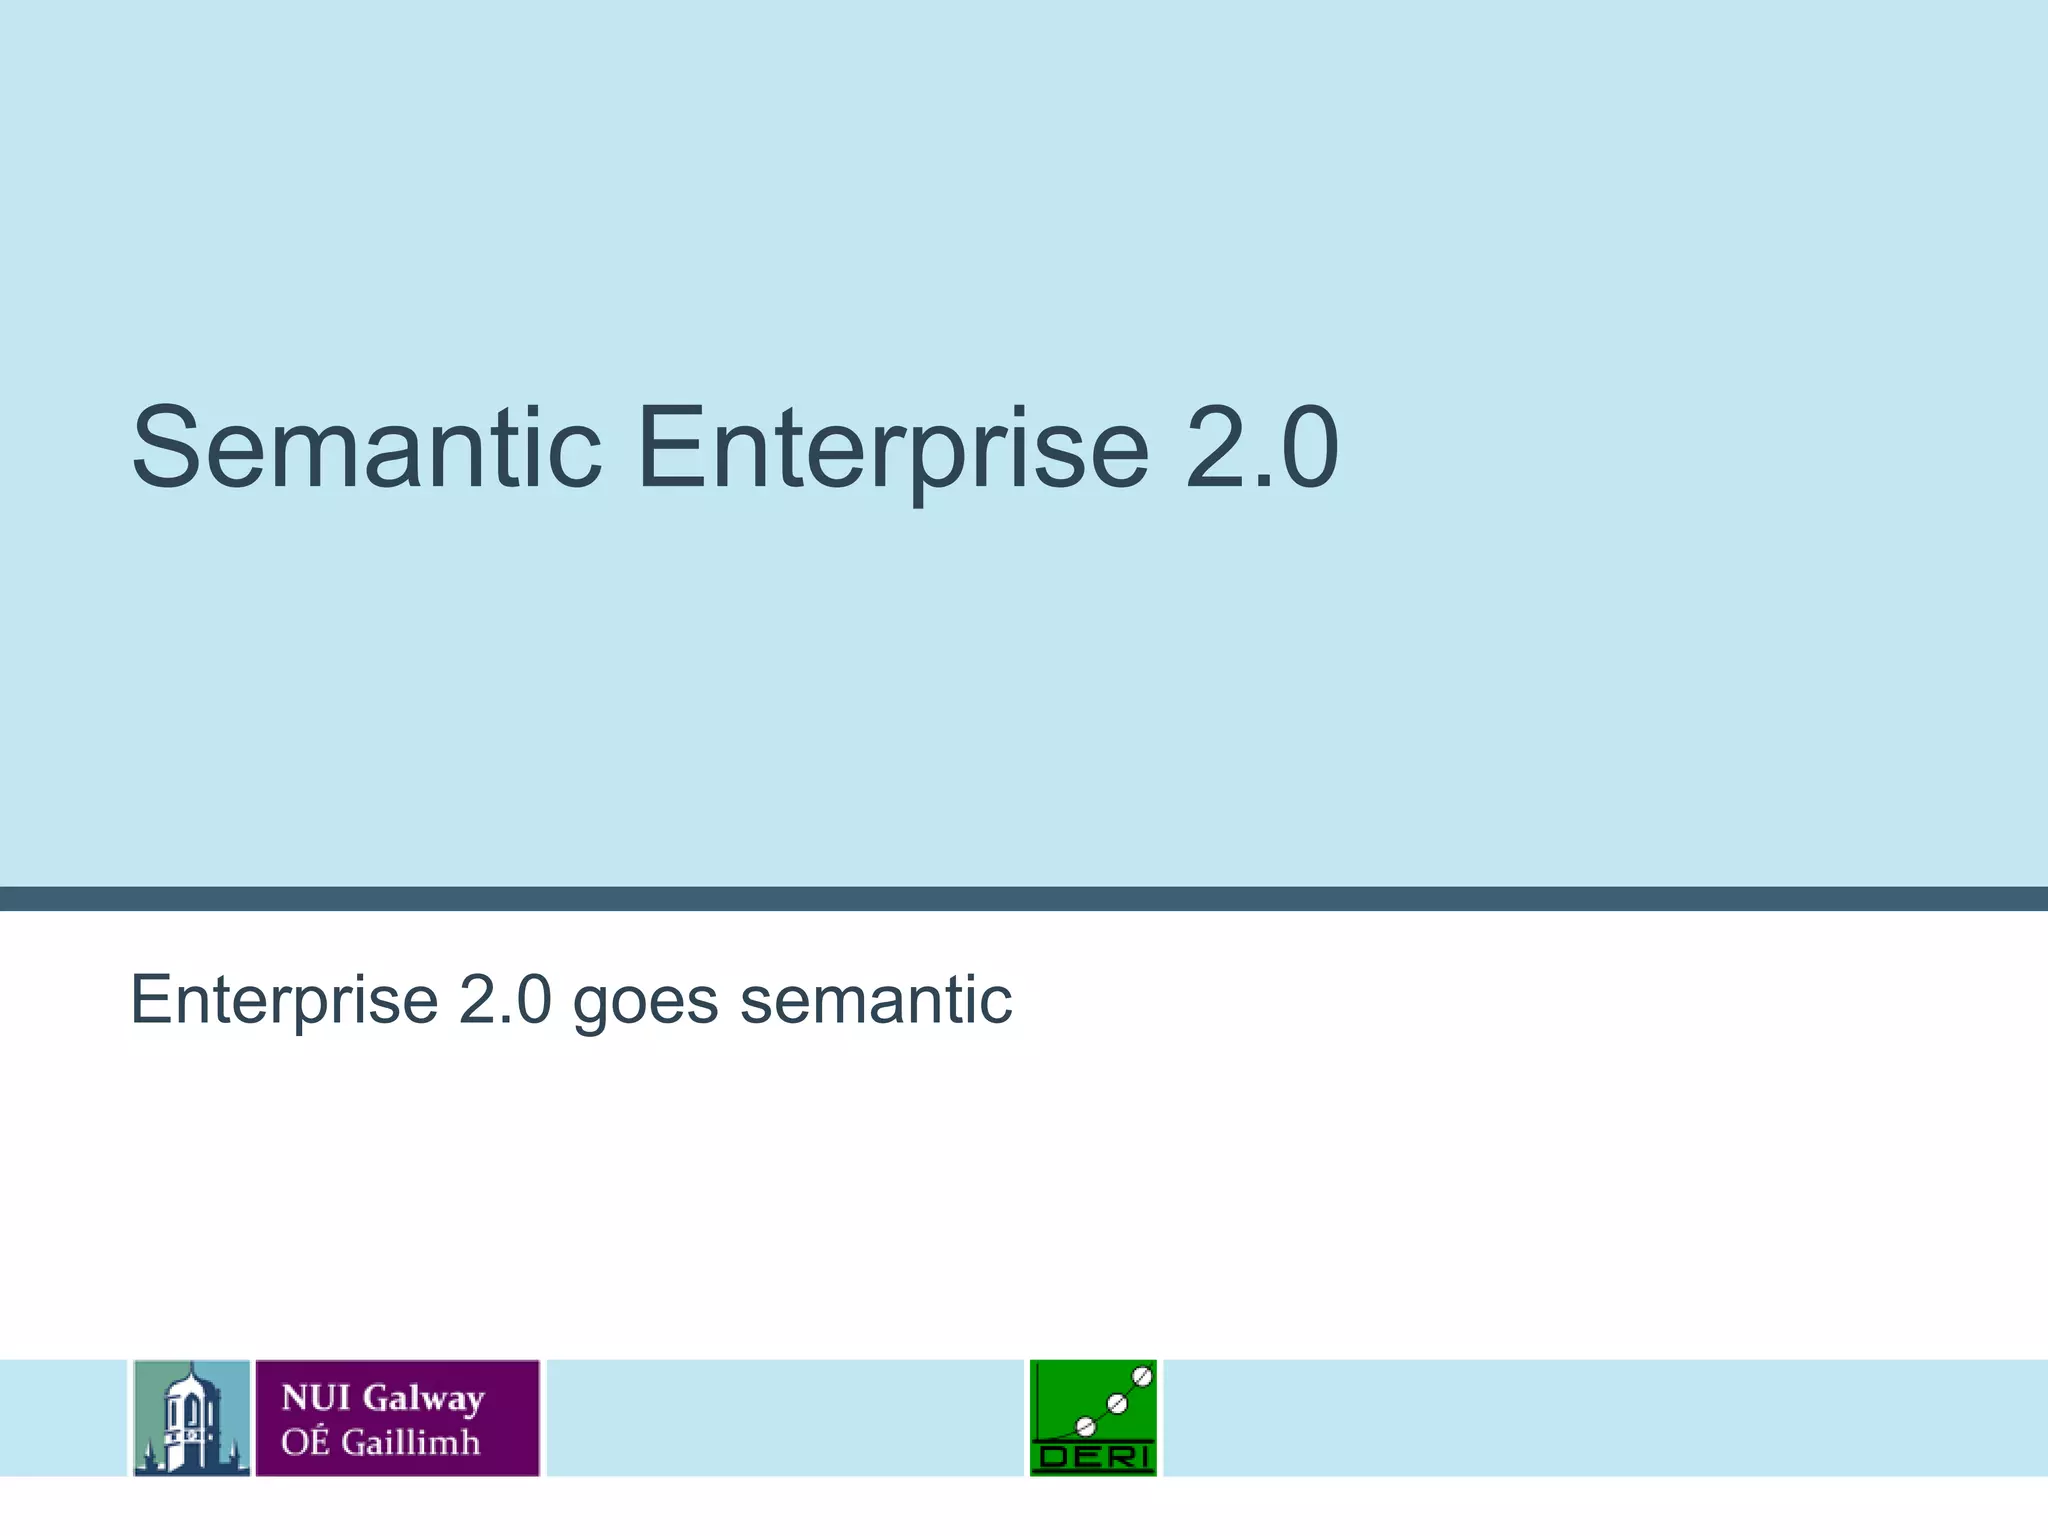Screen dimensions: 2048x1536
Task: Select the 'OÉ Gaillimh' logo text
Action: (380, 1442)
